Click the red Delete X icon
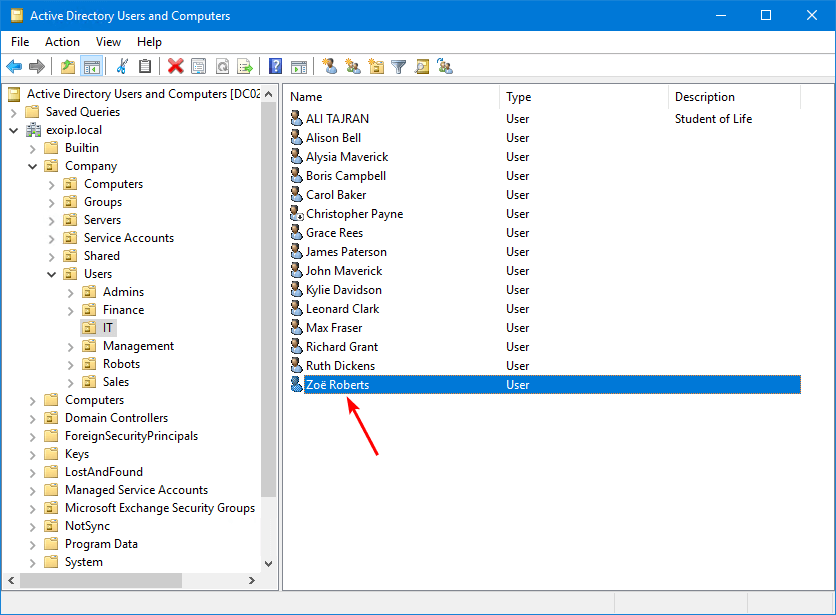The image size is (836, 615). pos(175,67)
